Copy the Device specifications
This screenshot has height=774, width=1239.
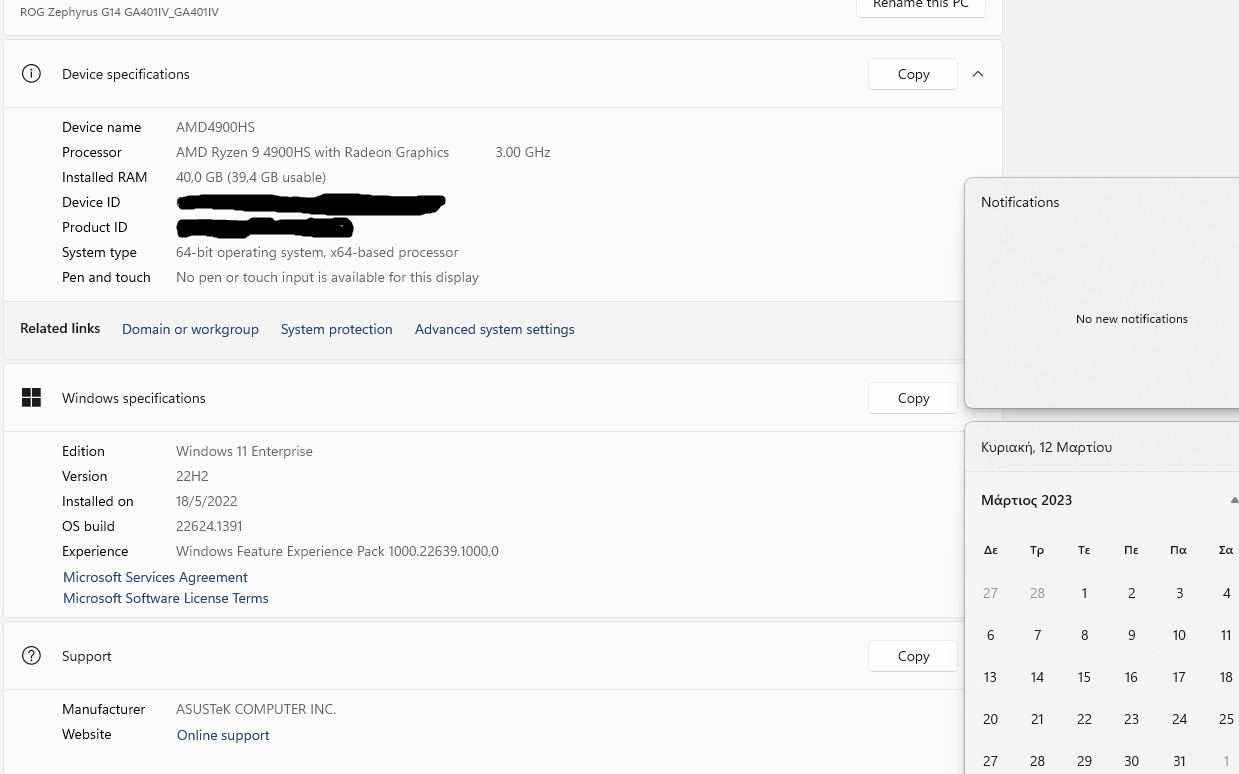913,74
